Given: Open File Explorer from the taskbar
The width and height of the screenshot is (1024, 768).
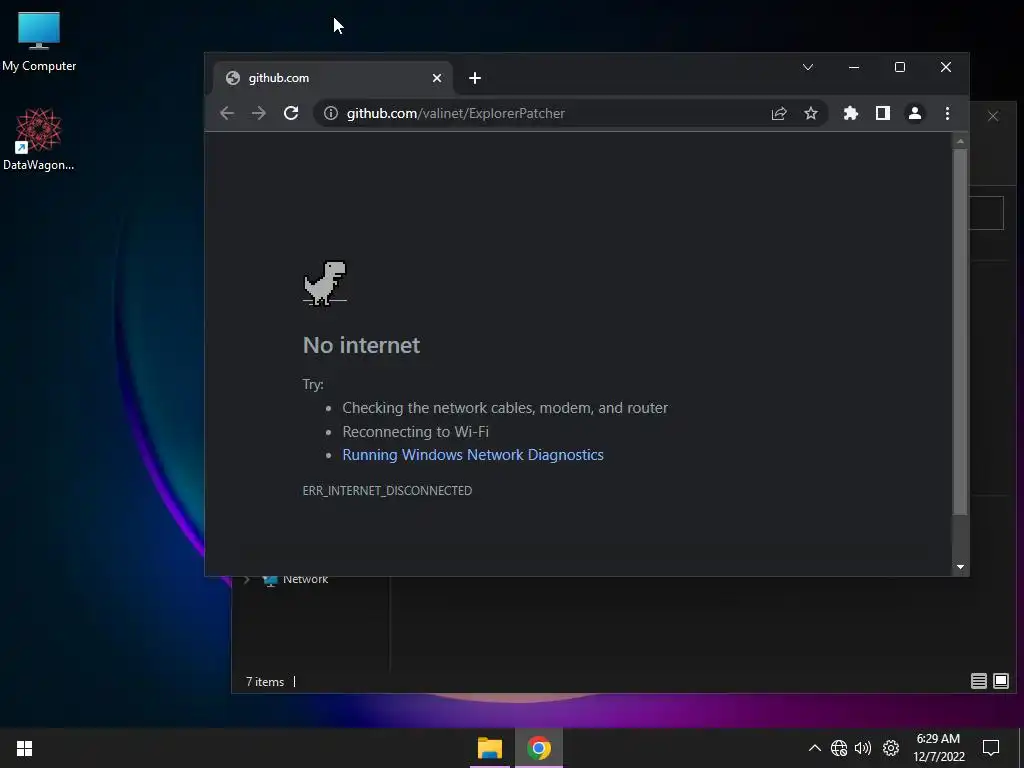Looking at the screenshot, I should 490,748.
